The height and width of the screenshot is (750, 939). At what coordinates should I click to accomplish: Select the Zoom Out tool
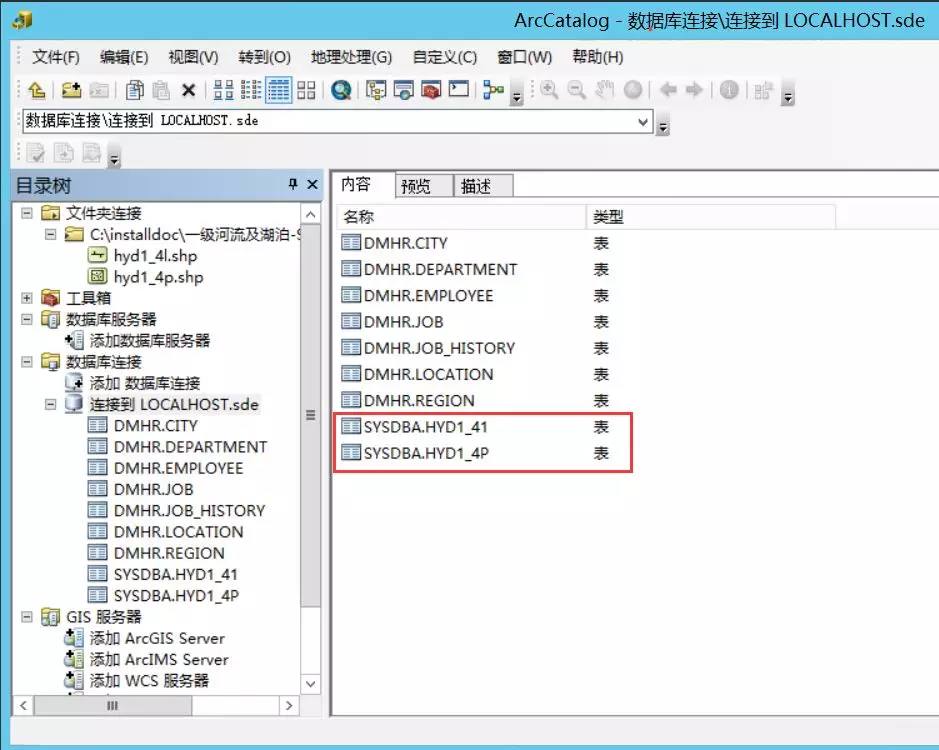coord(576,90)
